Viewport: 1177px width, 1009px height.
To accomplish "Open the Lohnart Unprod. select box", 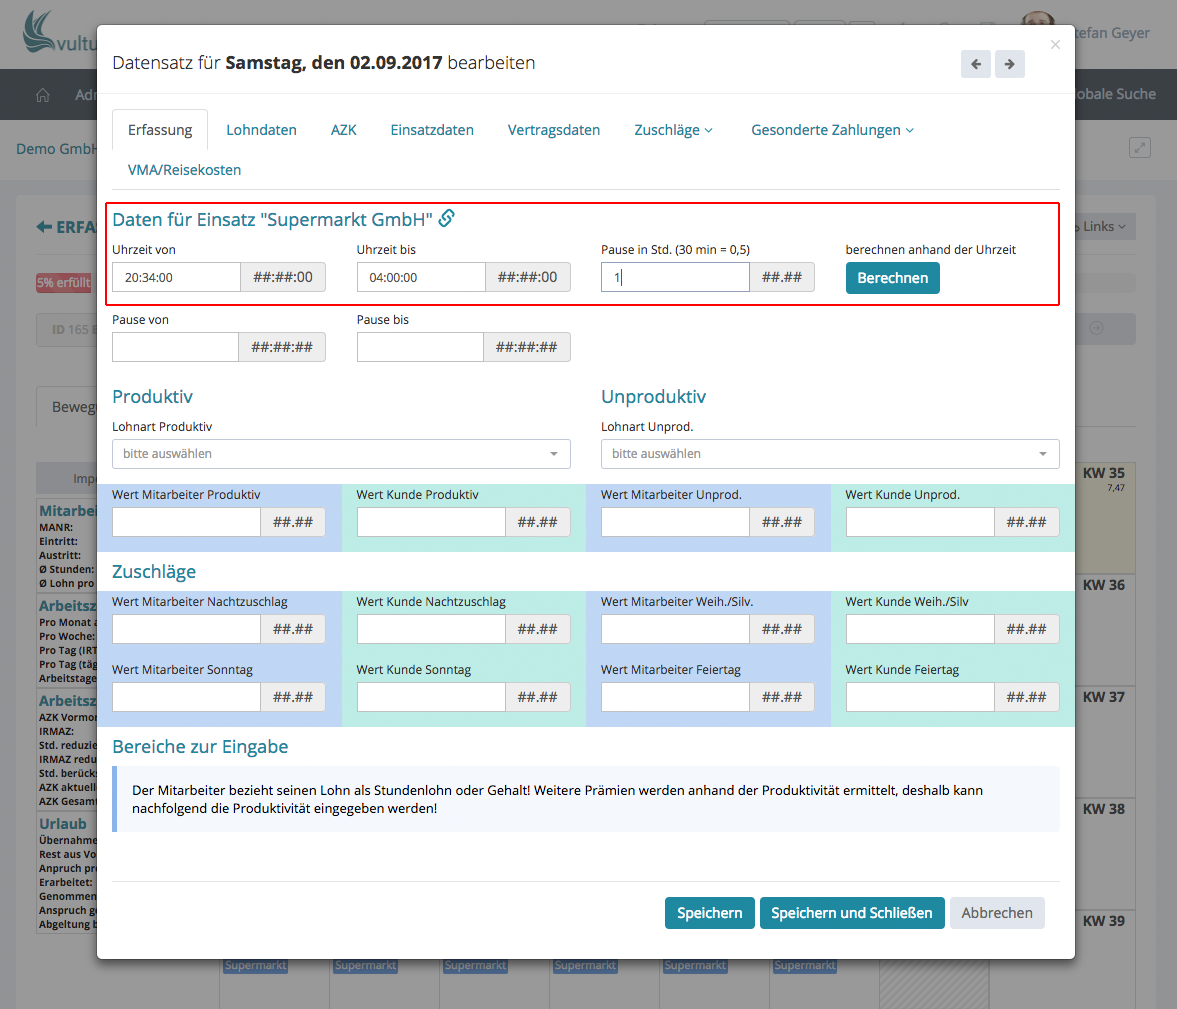I will (829, 454).
